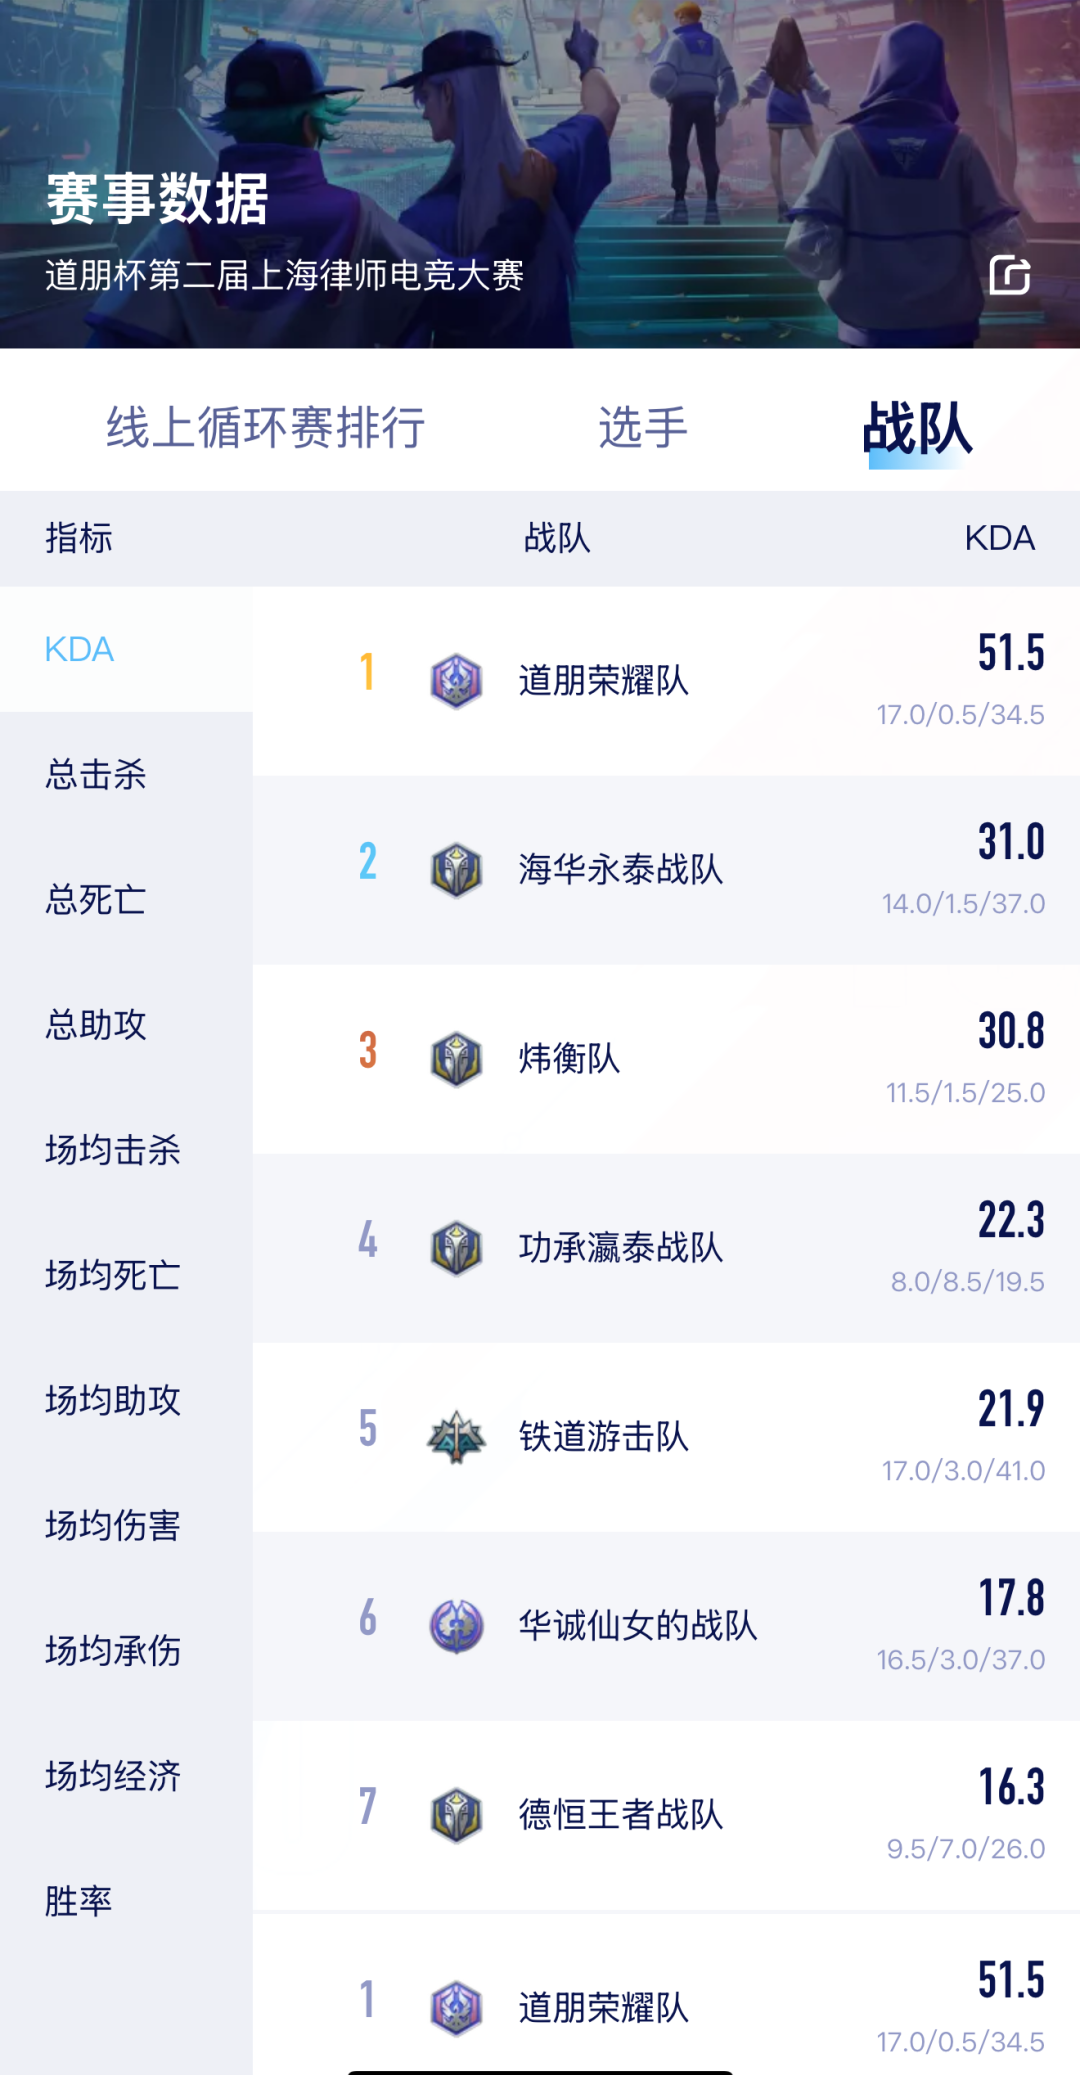Switch to 线上循环赛排行 tab
1080x2075 pixels.
[x=266, y=428]
